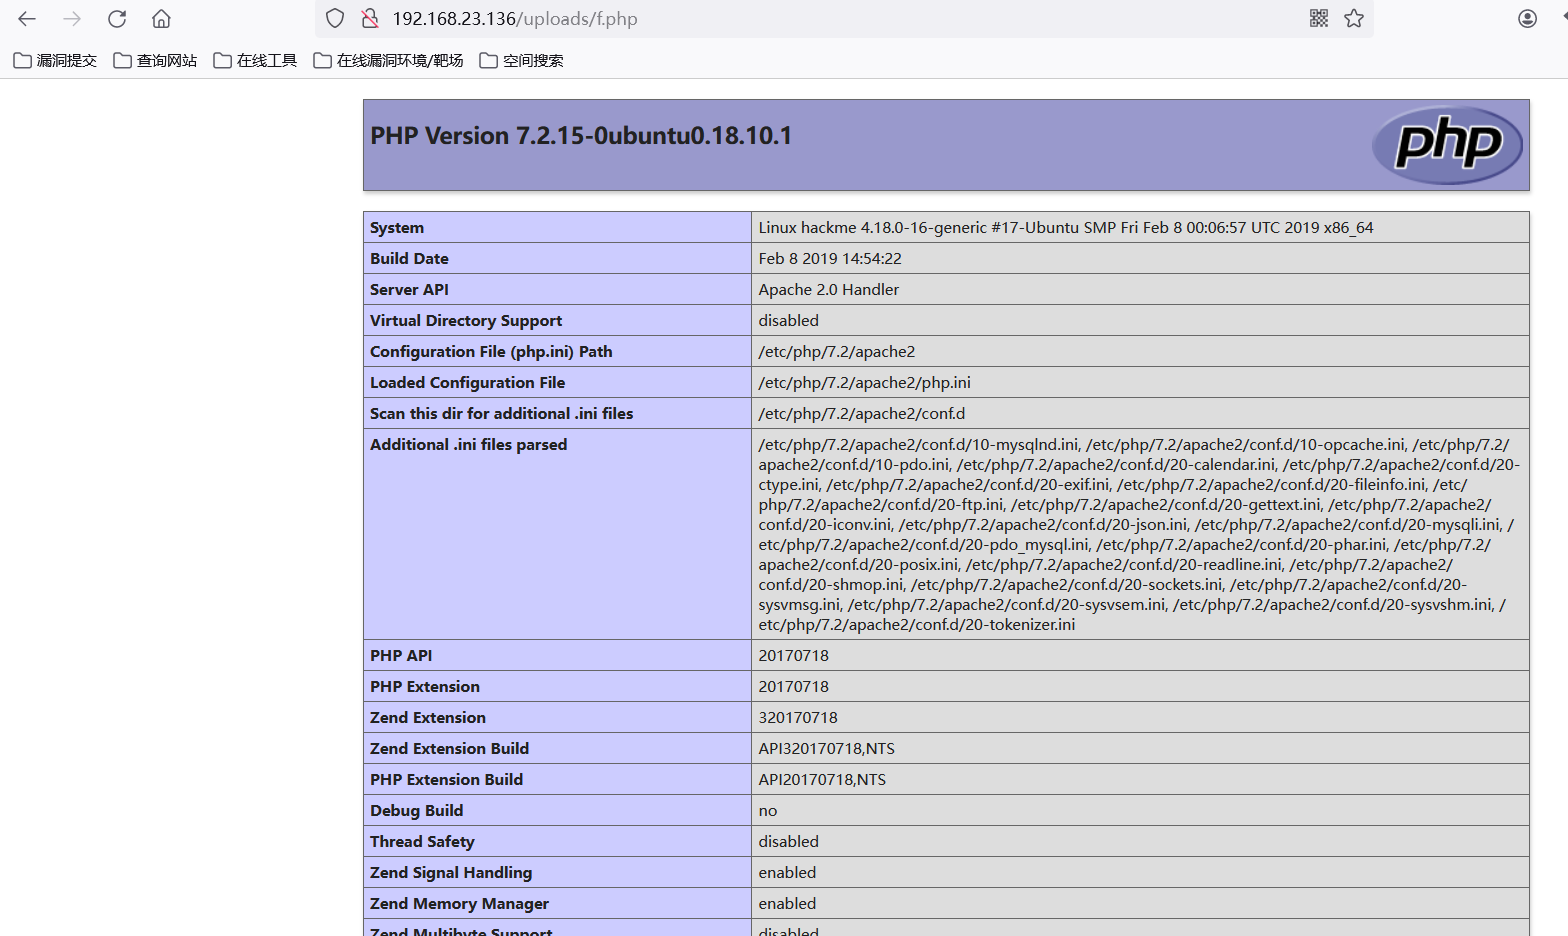Click the tracking protection shield icon
The width and height of the screenshot is (1568, 936).
point(336,19)
